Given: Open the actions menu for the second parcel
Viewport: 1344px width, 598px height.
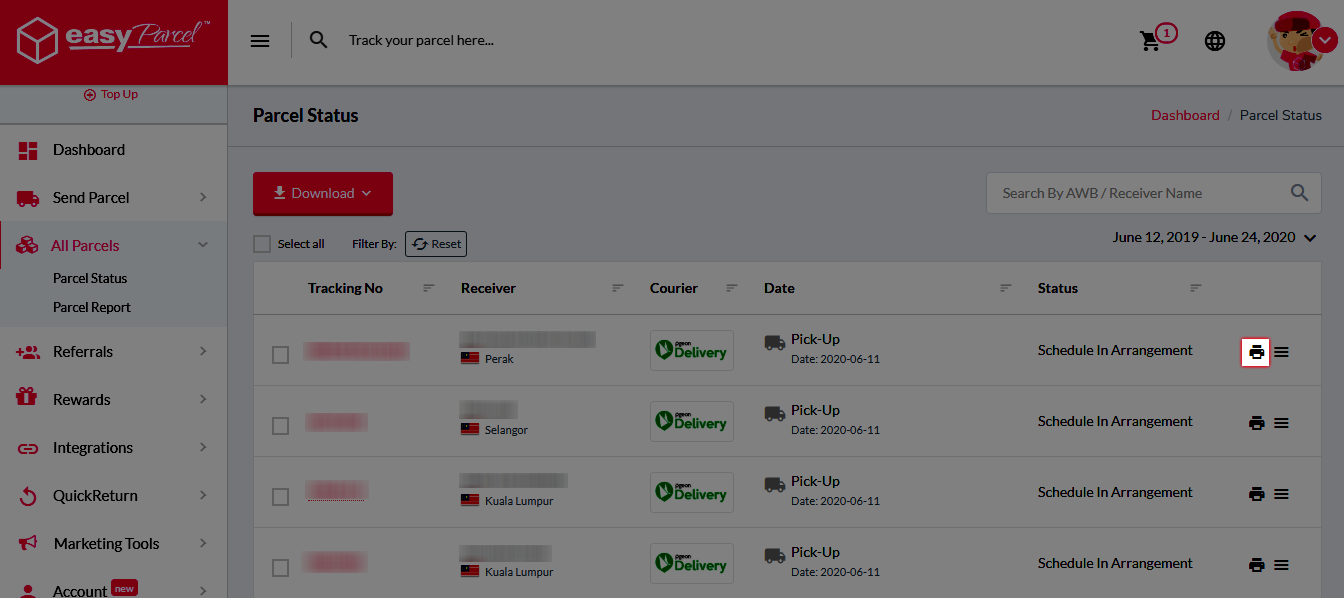Looking at the screenshot, I should (x=1282, y=422).
